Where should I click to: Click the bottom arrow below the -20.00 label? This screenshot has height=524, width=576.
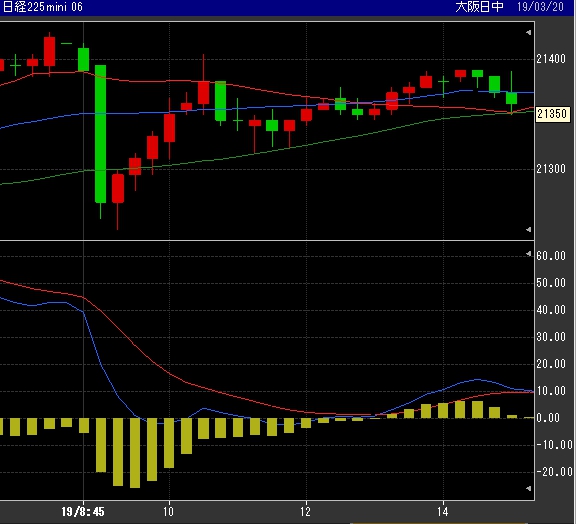click(528, 488)
